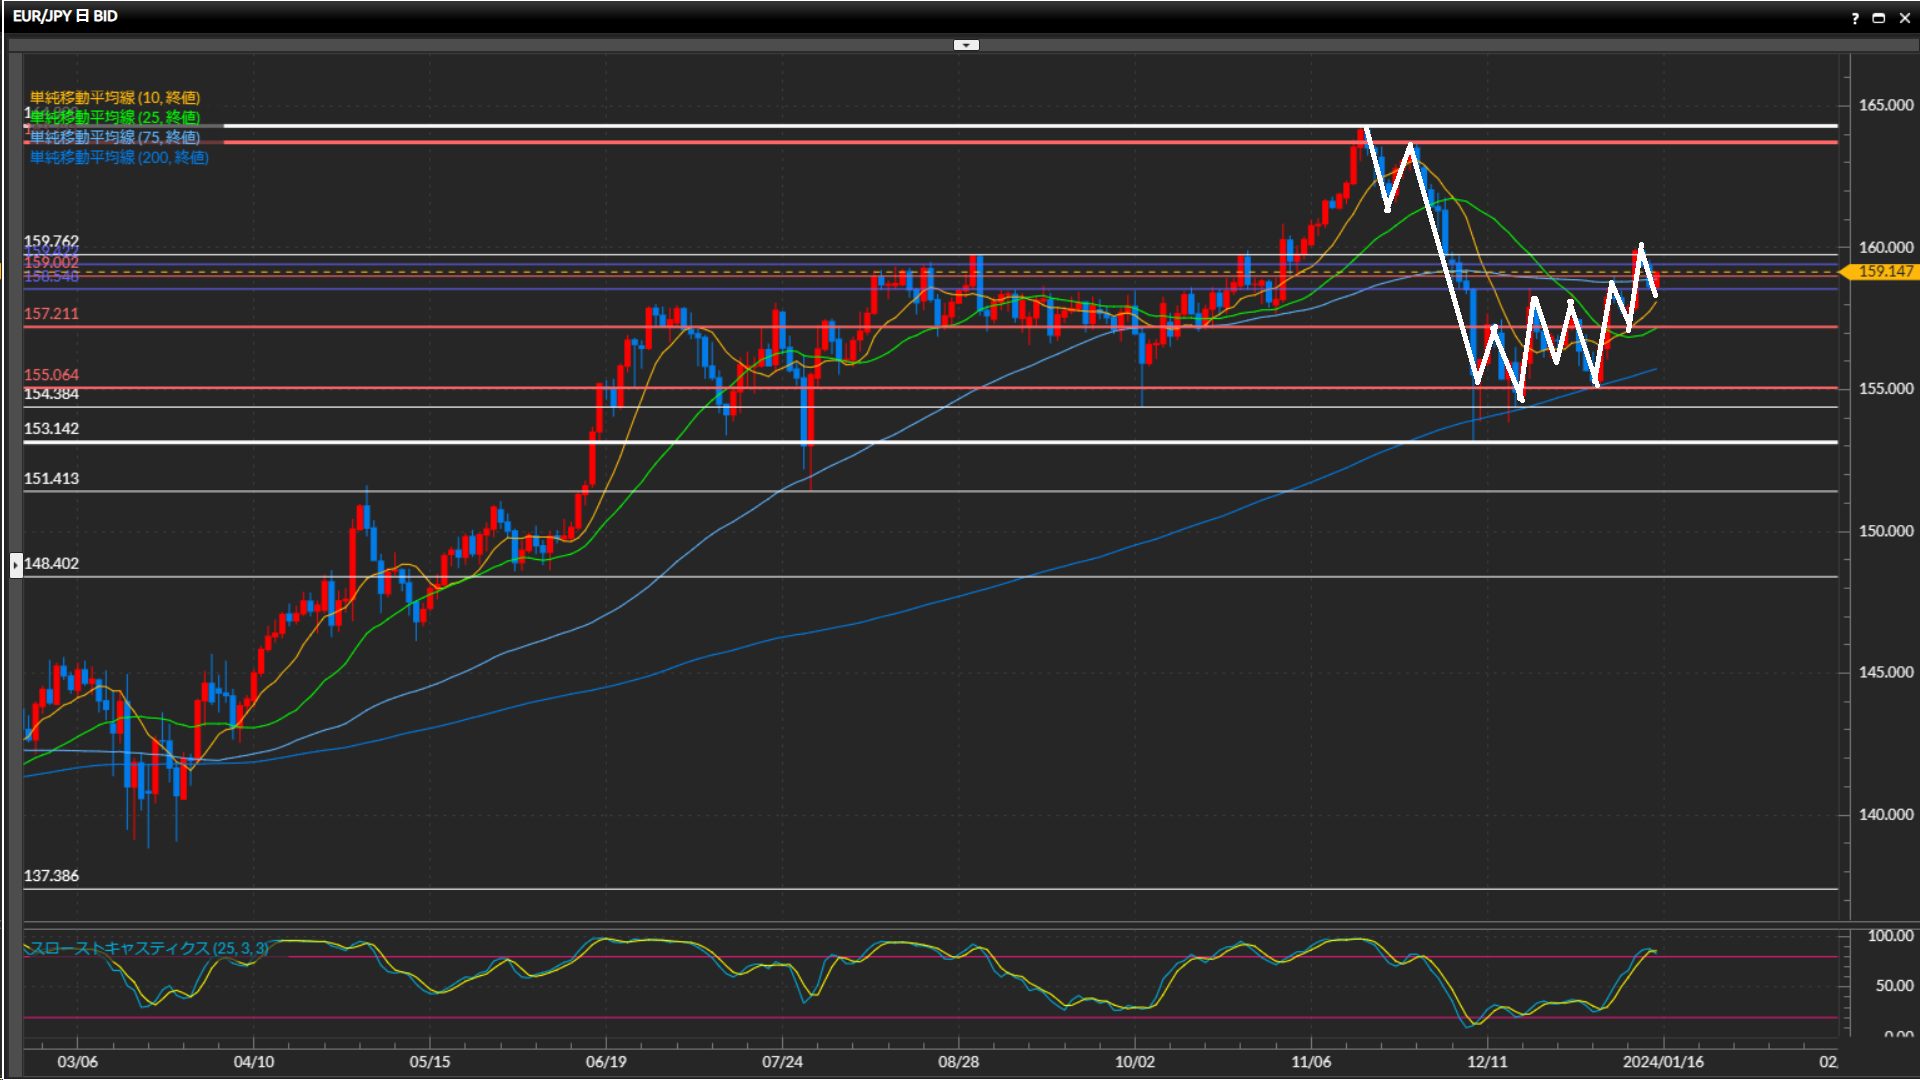Select the 10-period moving average legend label
Image resolution: width=1920 pixels, height=1080 pixels.
pyautogui.click(x=114, y=97)
